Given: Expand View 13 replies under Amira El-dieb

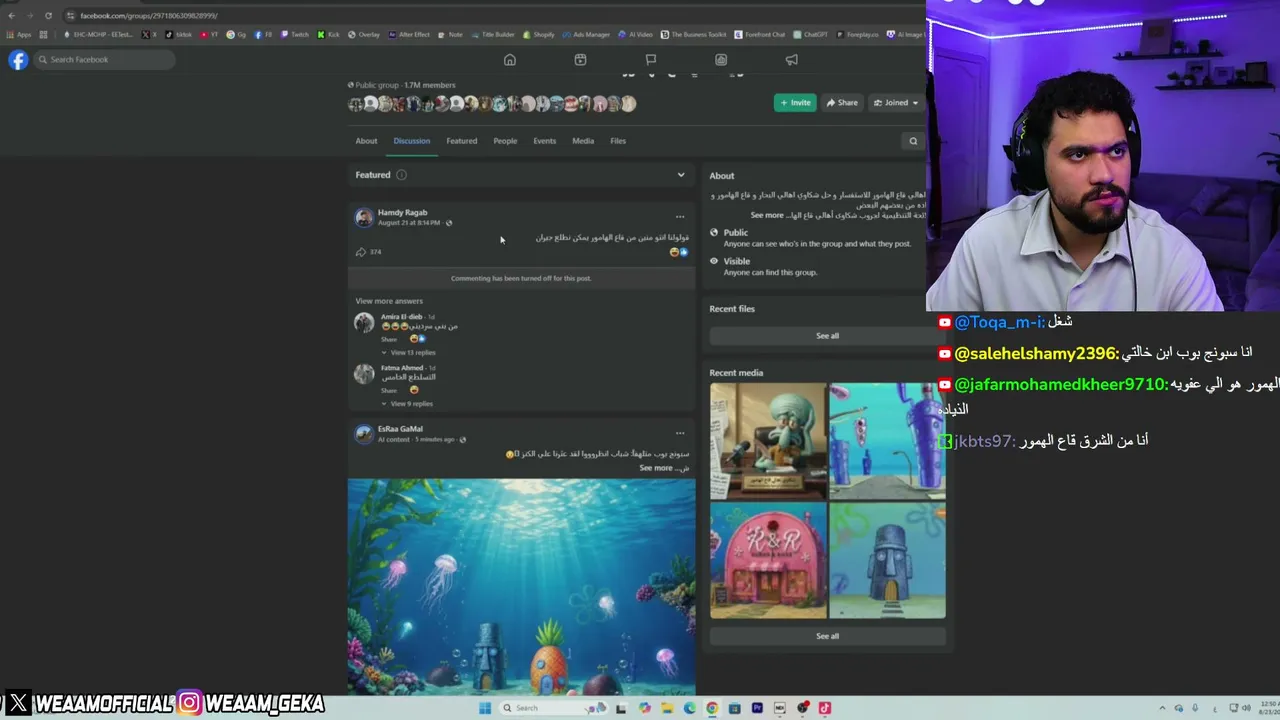Looking at the screenshot, I should [x=409, y=353].
